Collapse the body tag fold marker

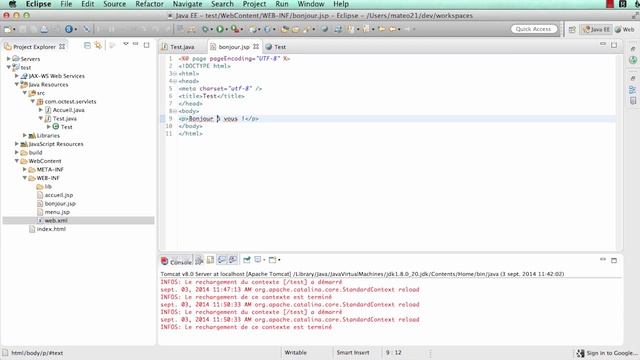click(x=175, y=111)
